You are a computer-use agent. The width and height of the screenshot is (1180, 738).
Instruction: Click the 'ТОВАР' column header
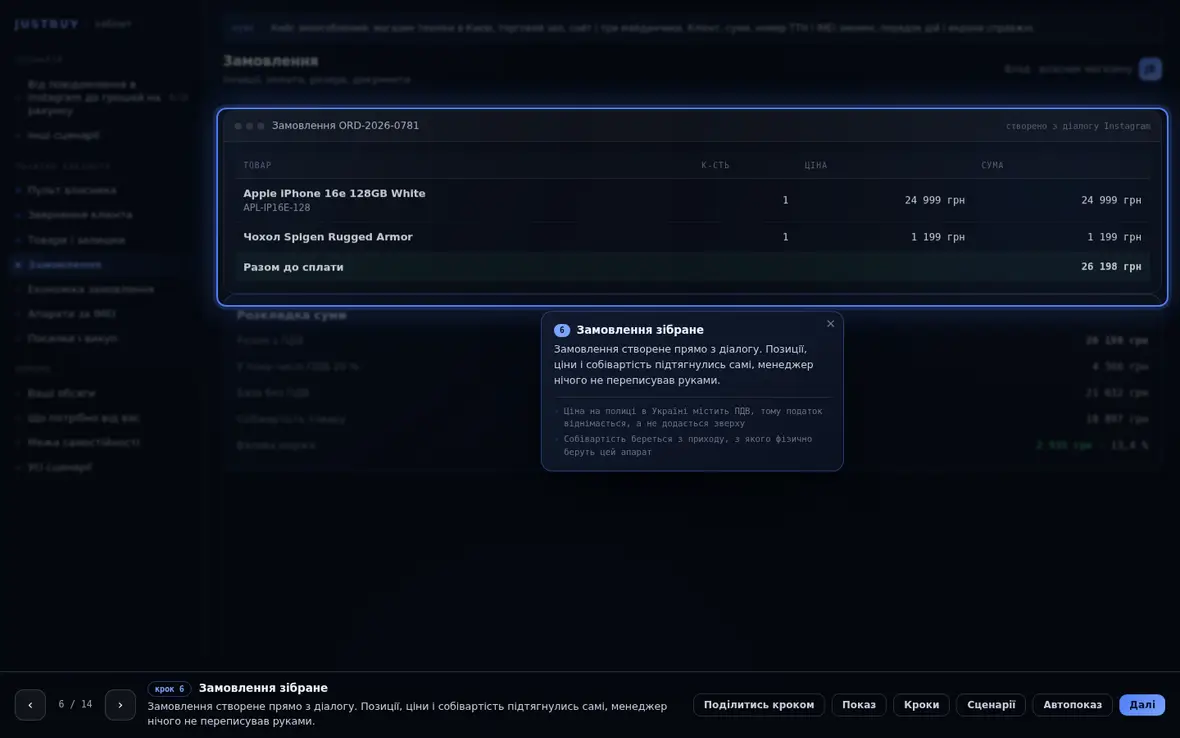tap(257, 166)
